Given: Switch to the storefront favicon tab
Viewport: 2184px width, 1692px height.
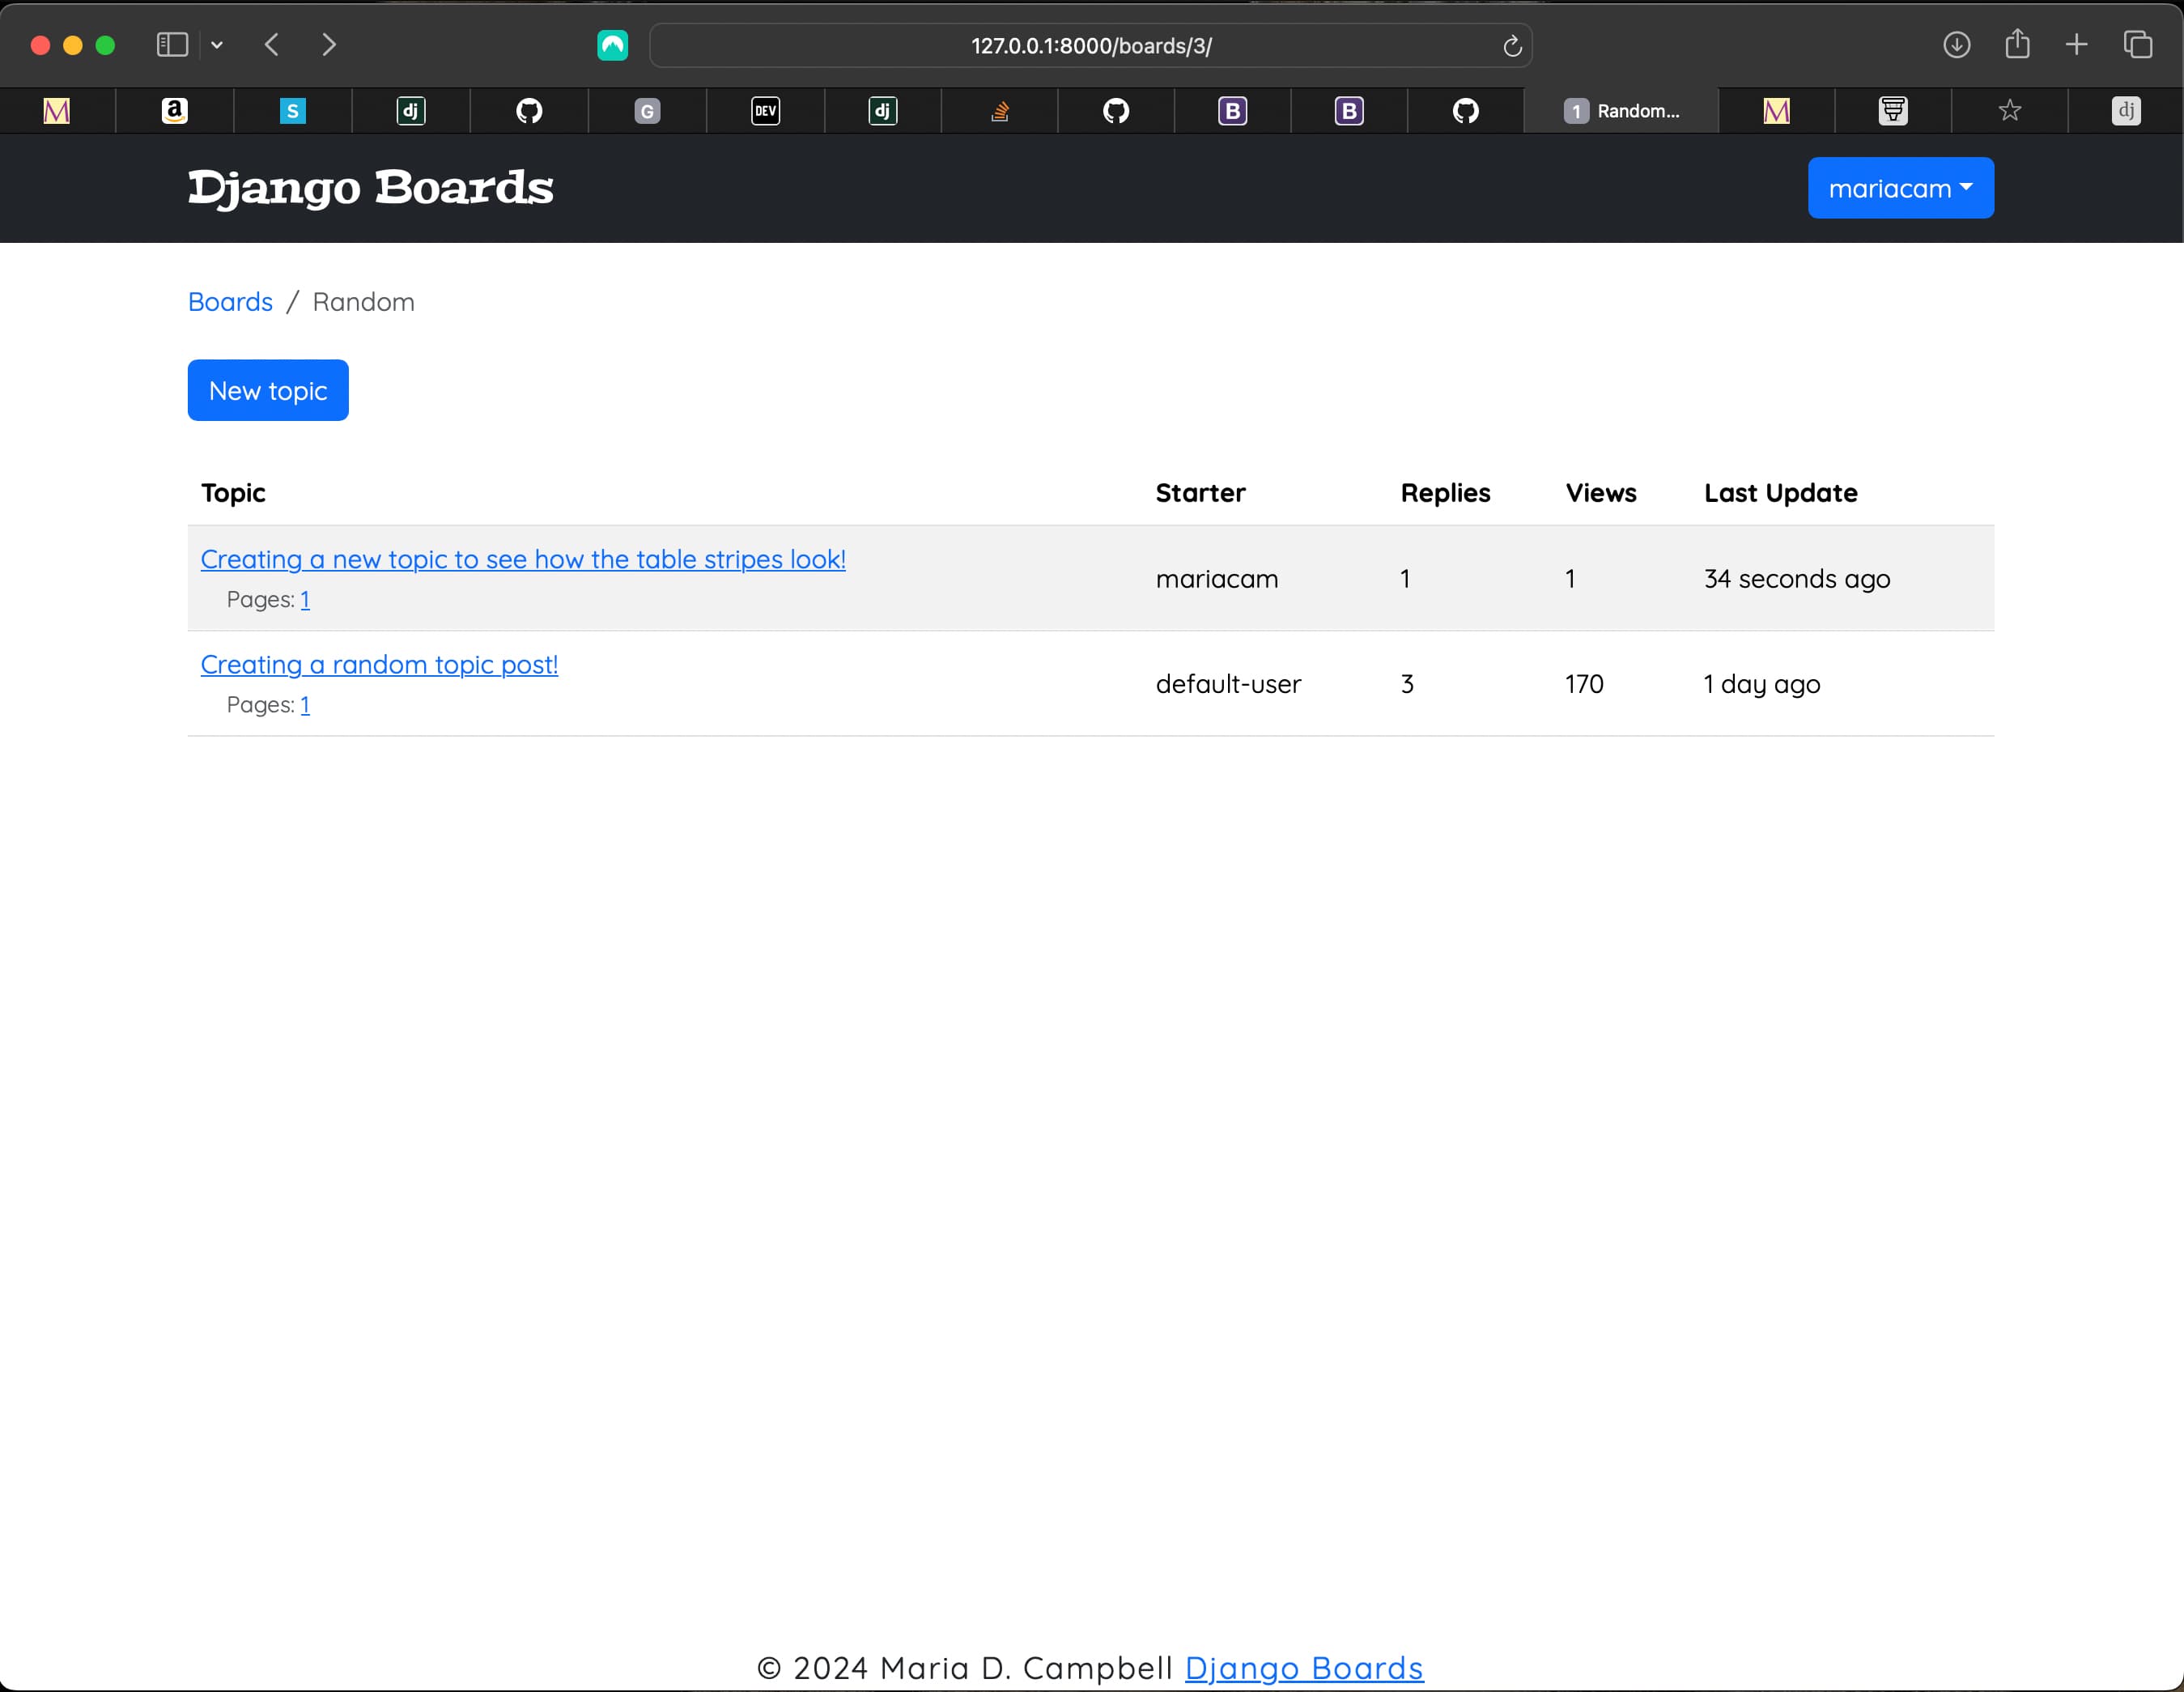Looking at the screenshot, I should tap(1893, 111).
